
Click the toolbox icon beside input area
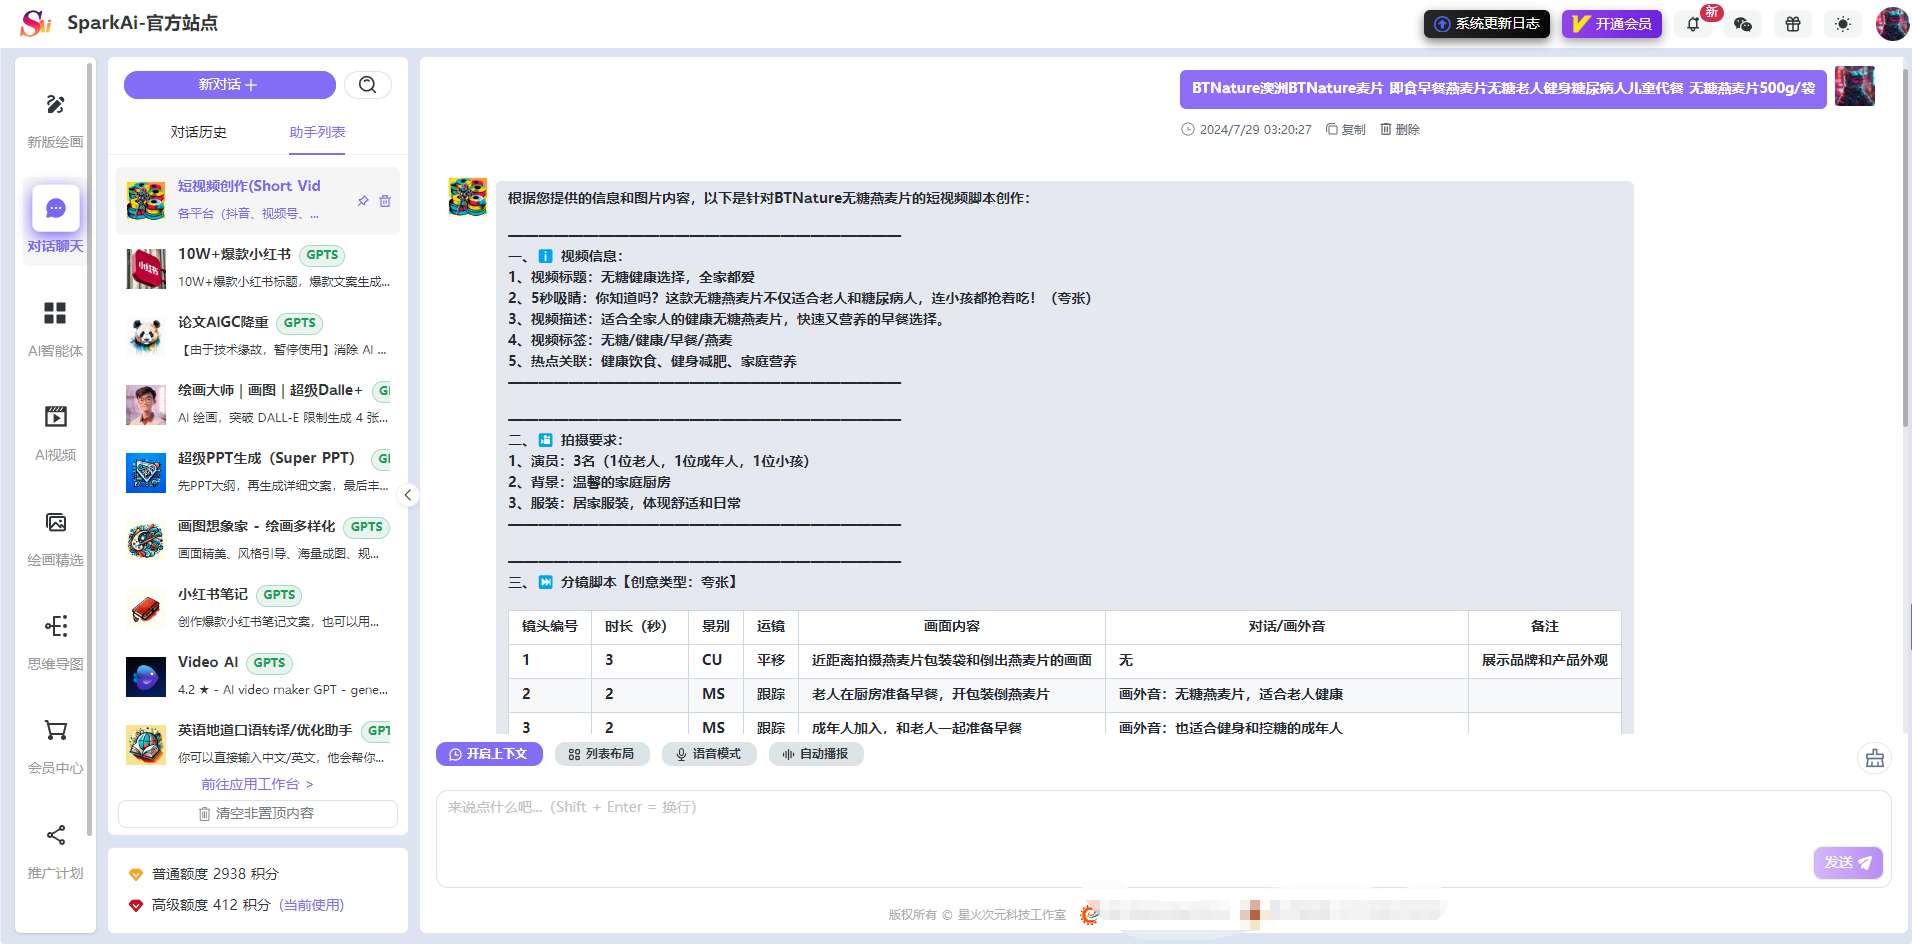(x=1875, y=758)
